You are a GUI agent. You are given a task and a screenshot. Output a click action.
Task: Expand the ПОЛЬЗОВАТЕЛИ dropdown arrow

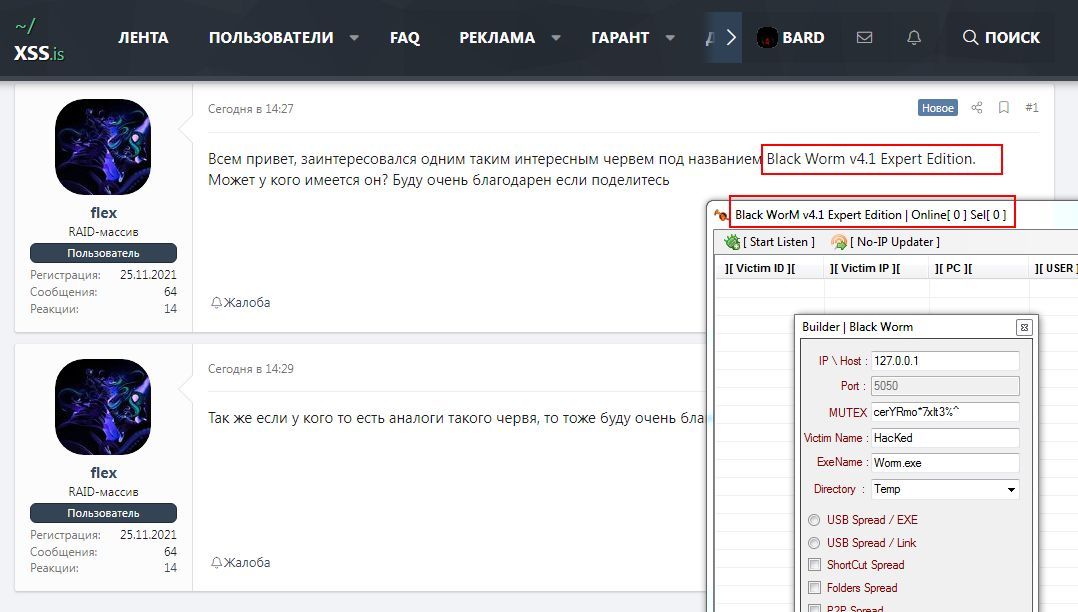354,38
